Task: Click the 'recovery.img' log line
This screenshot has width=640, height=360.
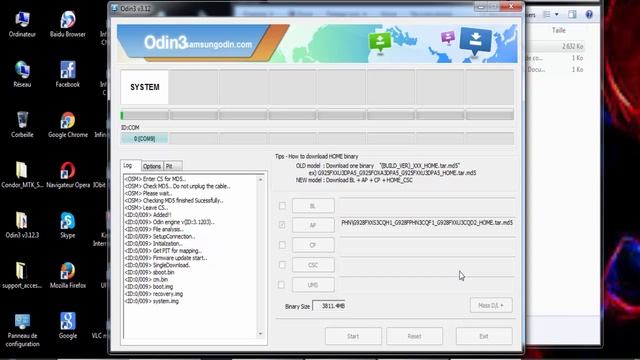Action: (154, 294)
